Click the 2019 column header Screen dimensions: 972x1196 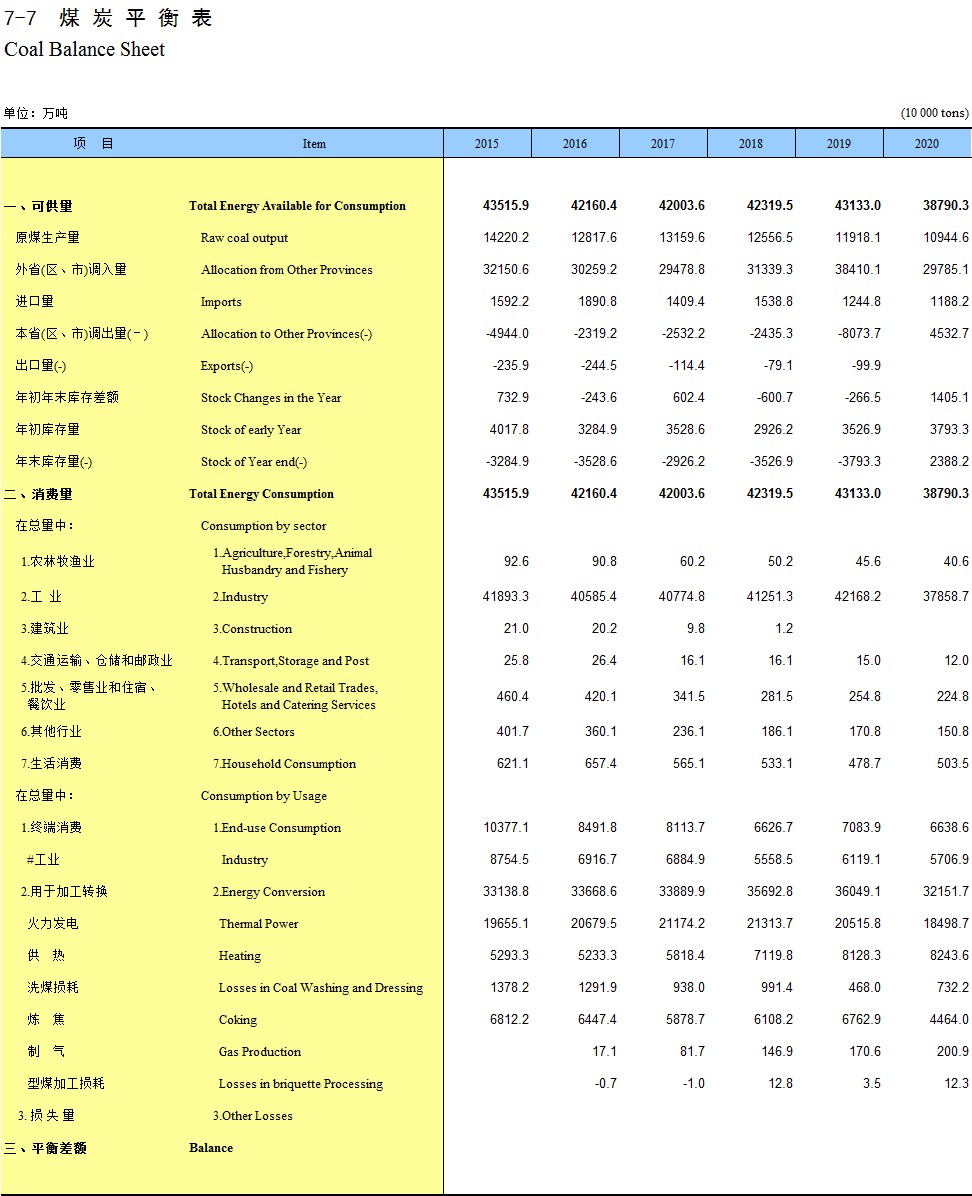[x=838, y=143]
